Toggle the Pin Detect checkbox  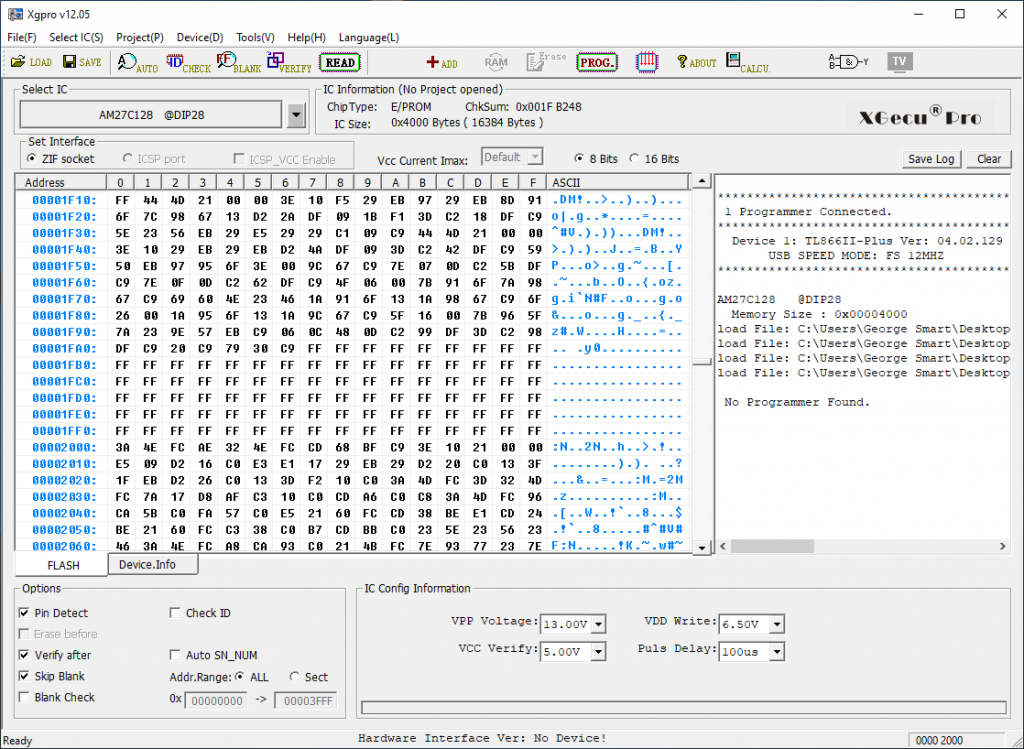click(x=24, y=613)
